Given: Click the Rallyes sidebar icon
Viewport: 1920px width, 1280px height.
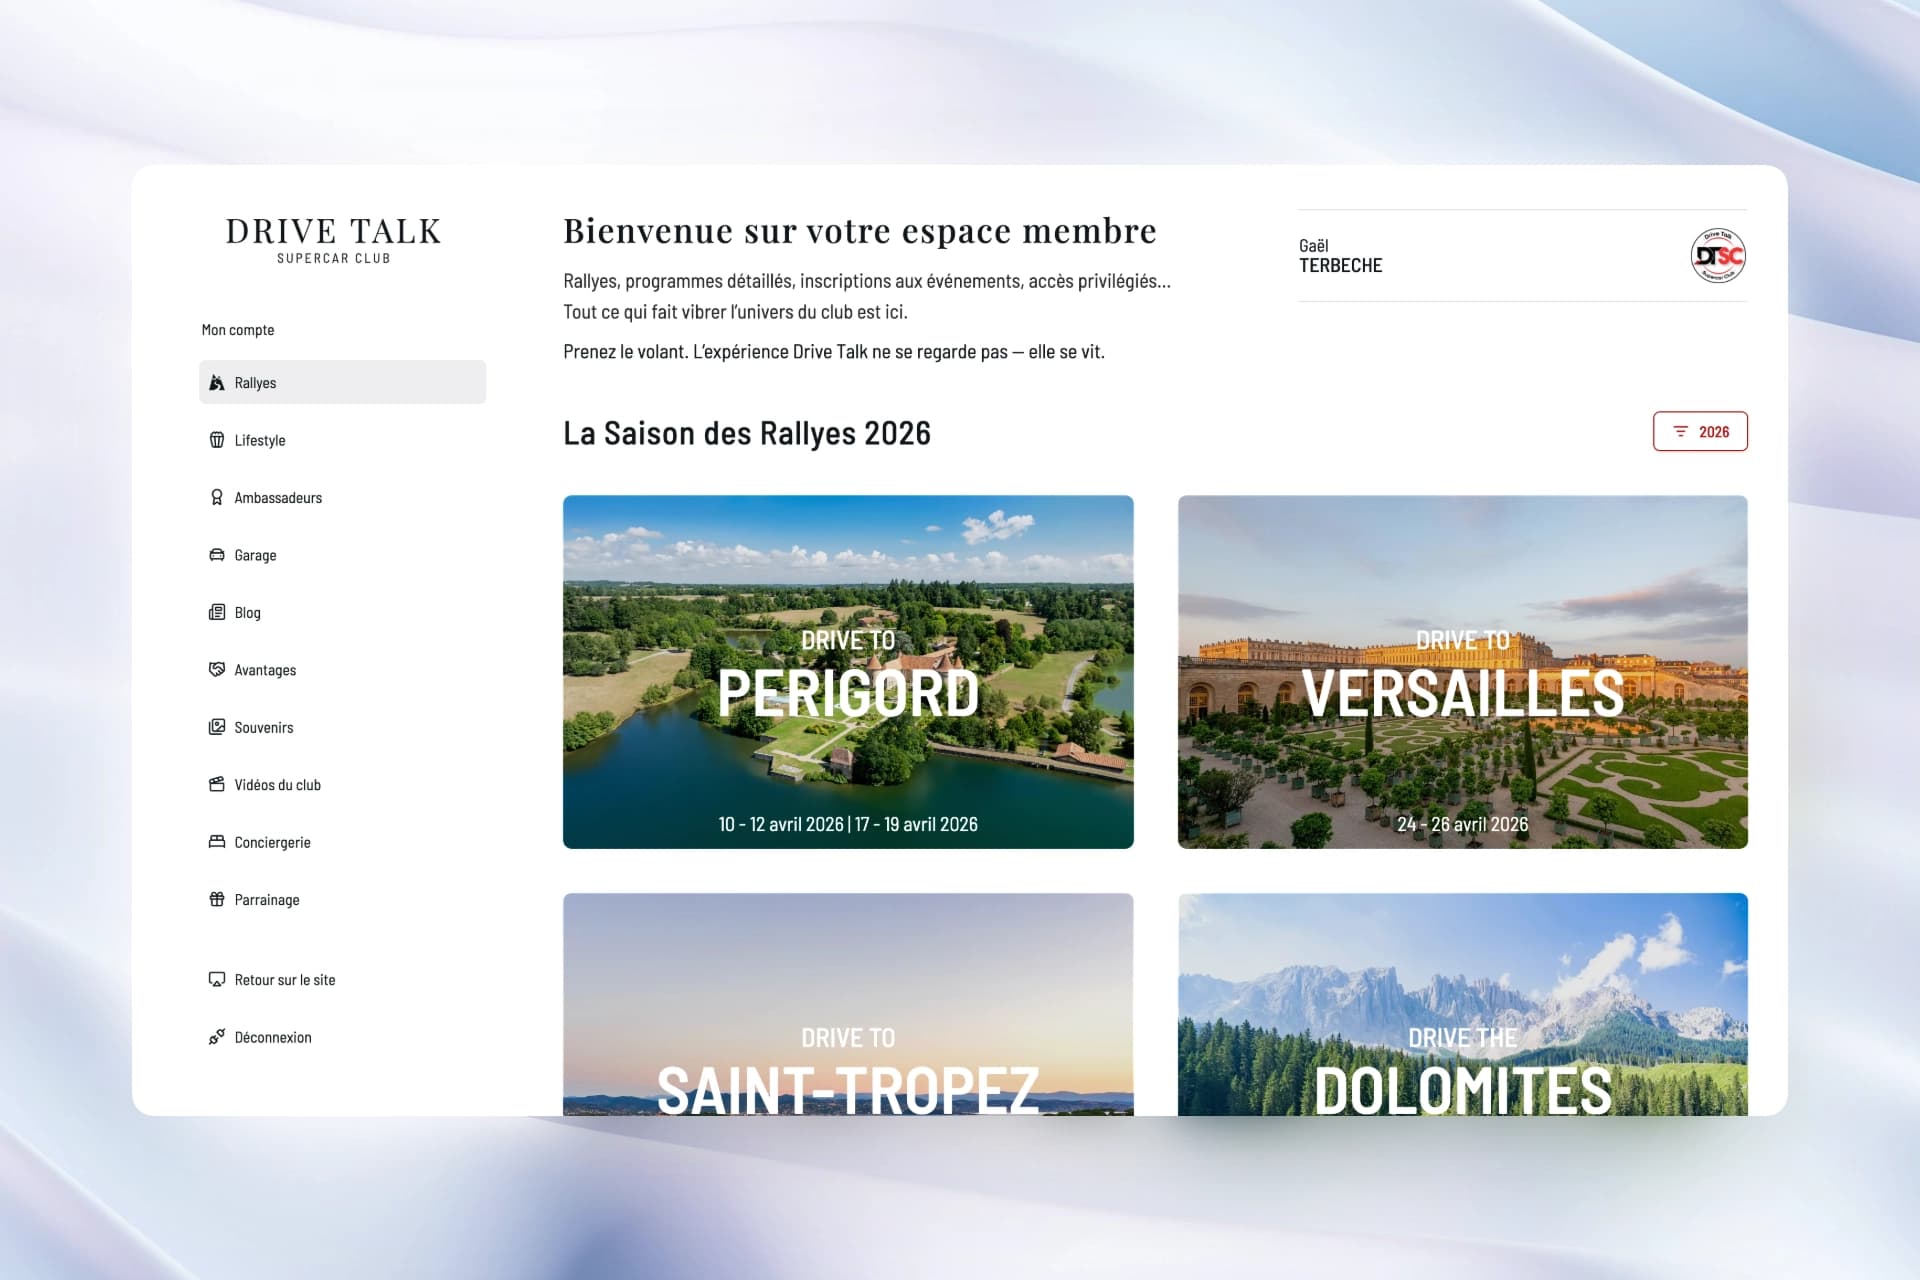Looking at the screenshot, I should pos(216,383).
